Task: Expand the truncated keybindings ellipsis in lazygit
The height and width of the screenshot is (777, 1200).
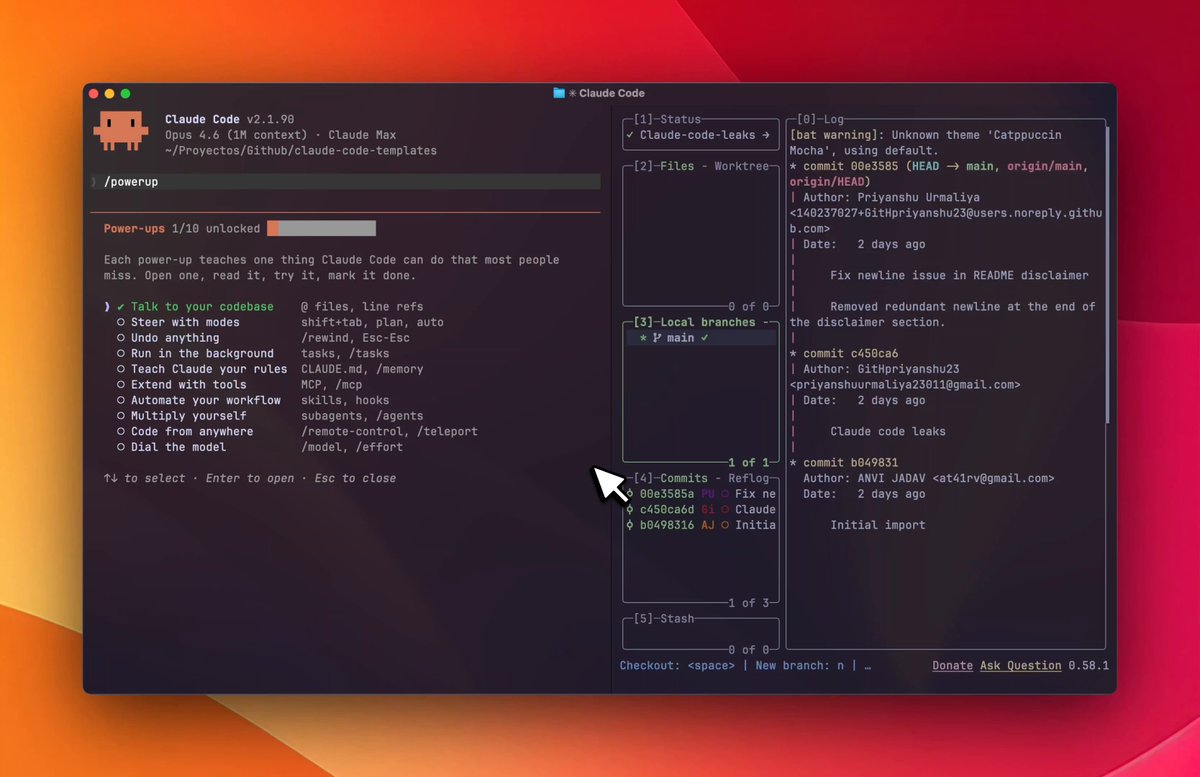Action: (x=867, y=666)
